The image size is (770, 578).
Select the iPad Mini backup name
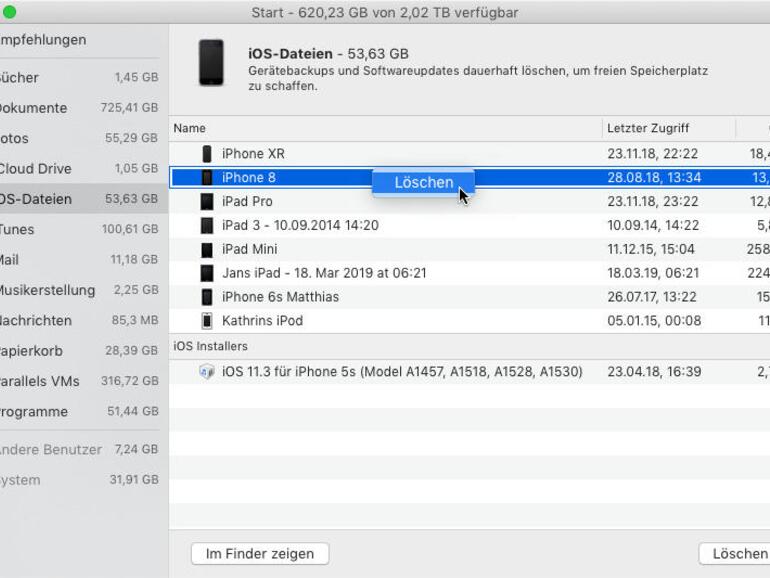(x=249, y=249)
